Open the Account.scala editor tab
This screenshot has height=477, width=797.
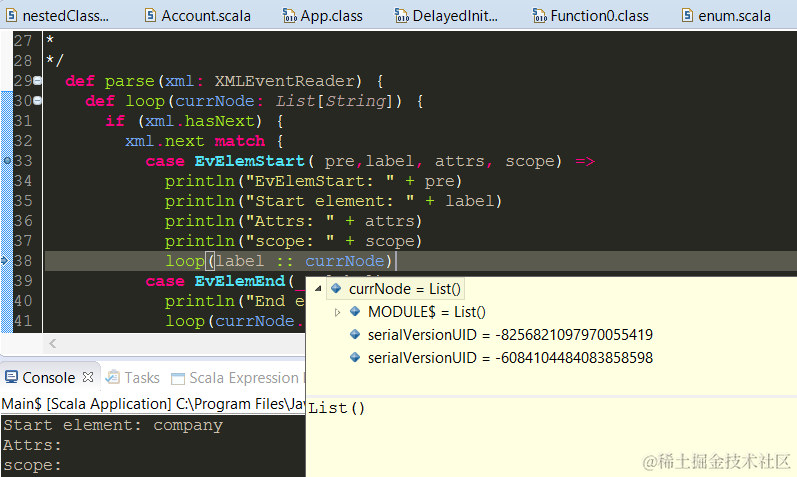point(197,16)
